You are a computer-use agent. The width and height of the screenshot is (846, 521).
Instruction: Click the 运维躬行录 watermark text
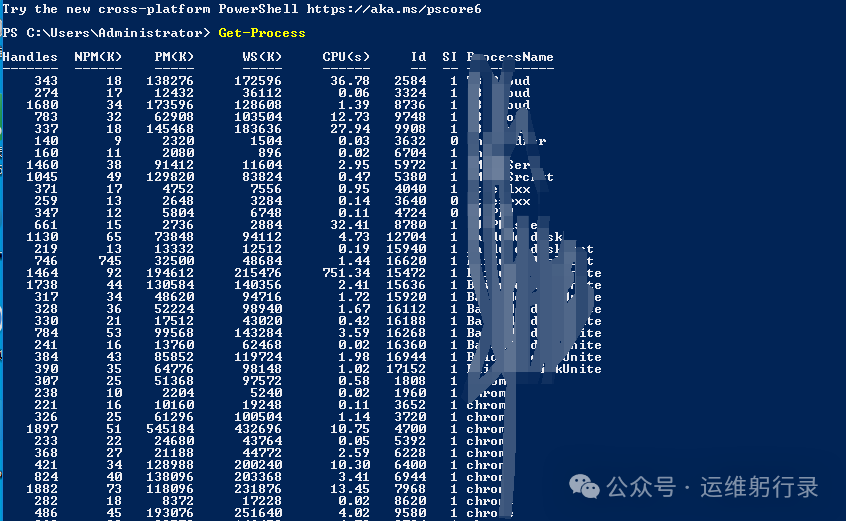click(758, 487)
